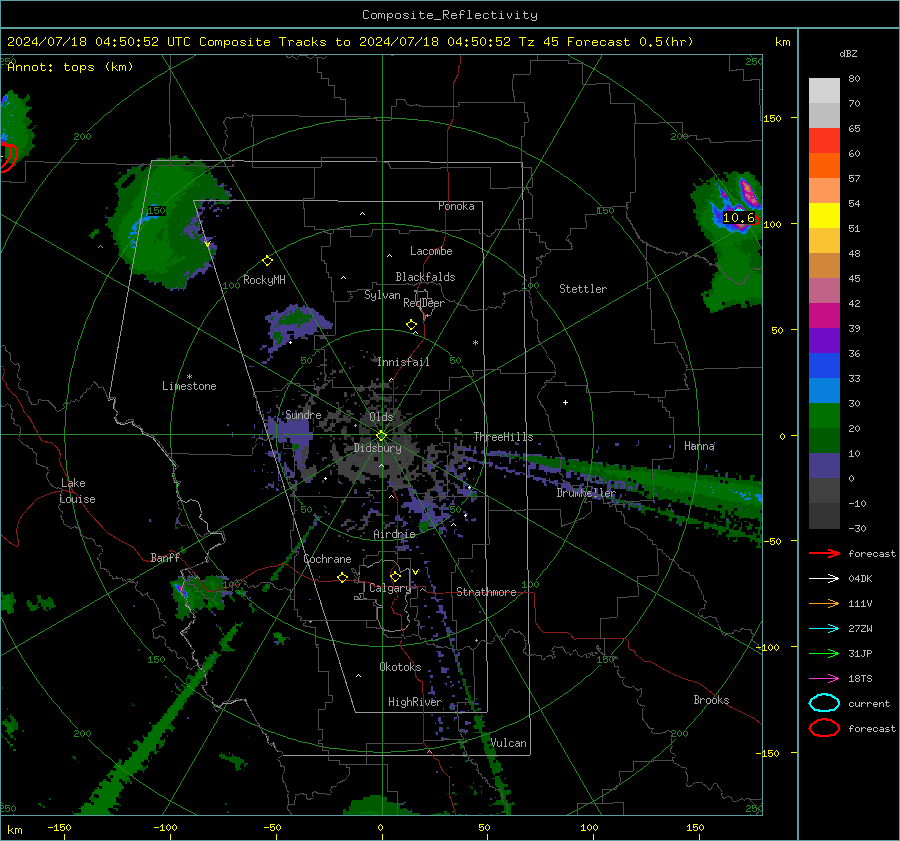The height and width of the screenshot is (841, 900).
Task: Select the yellow diamond at radar center
Action: pos(381,436)
